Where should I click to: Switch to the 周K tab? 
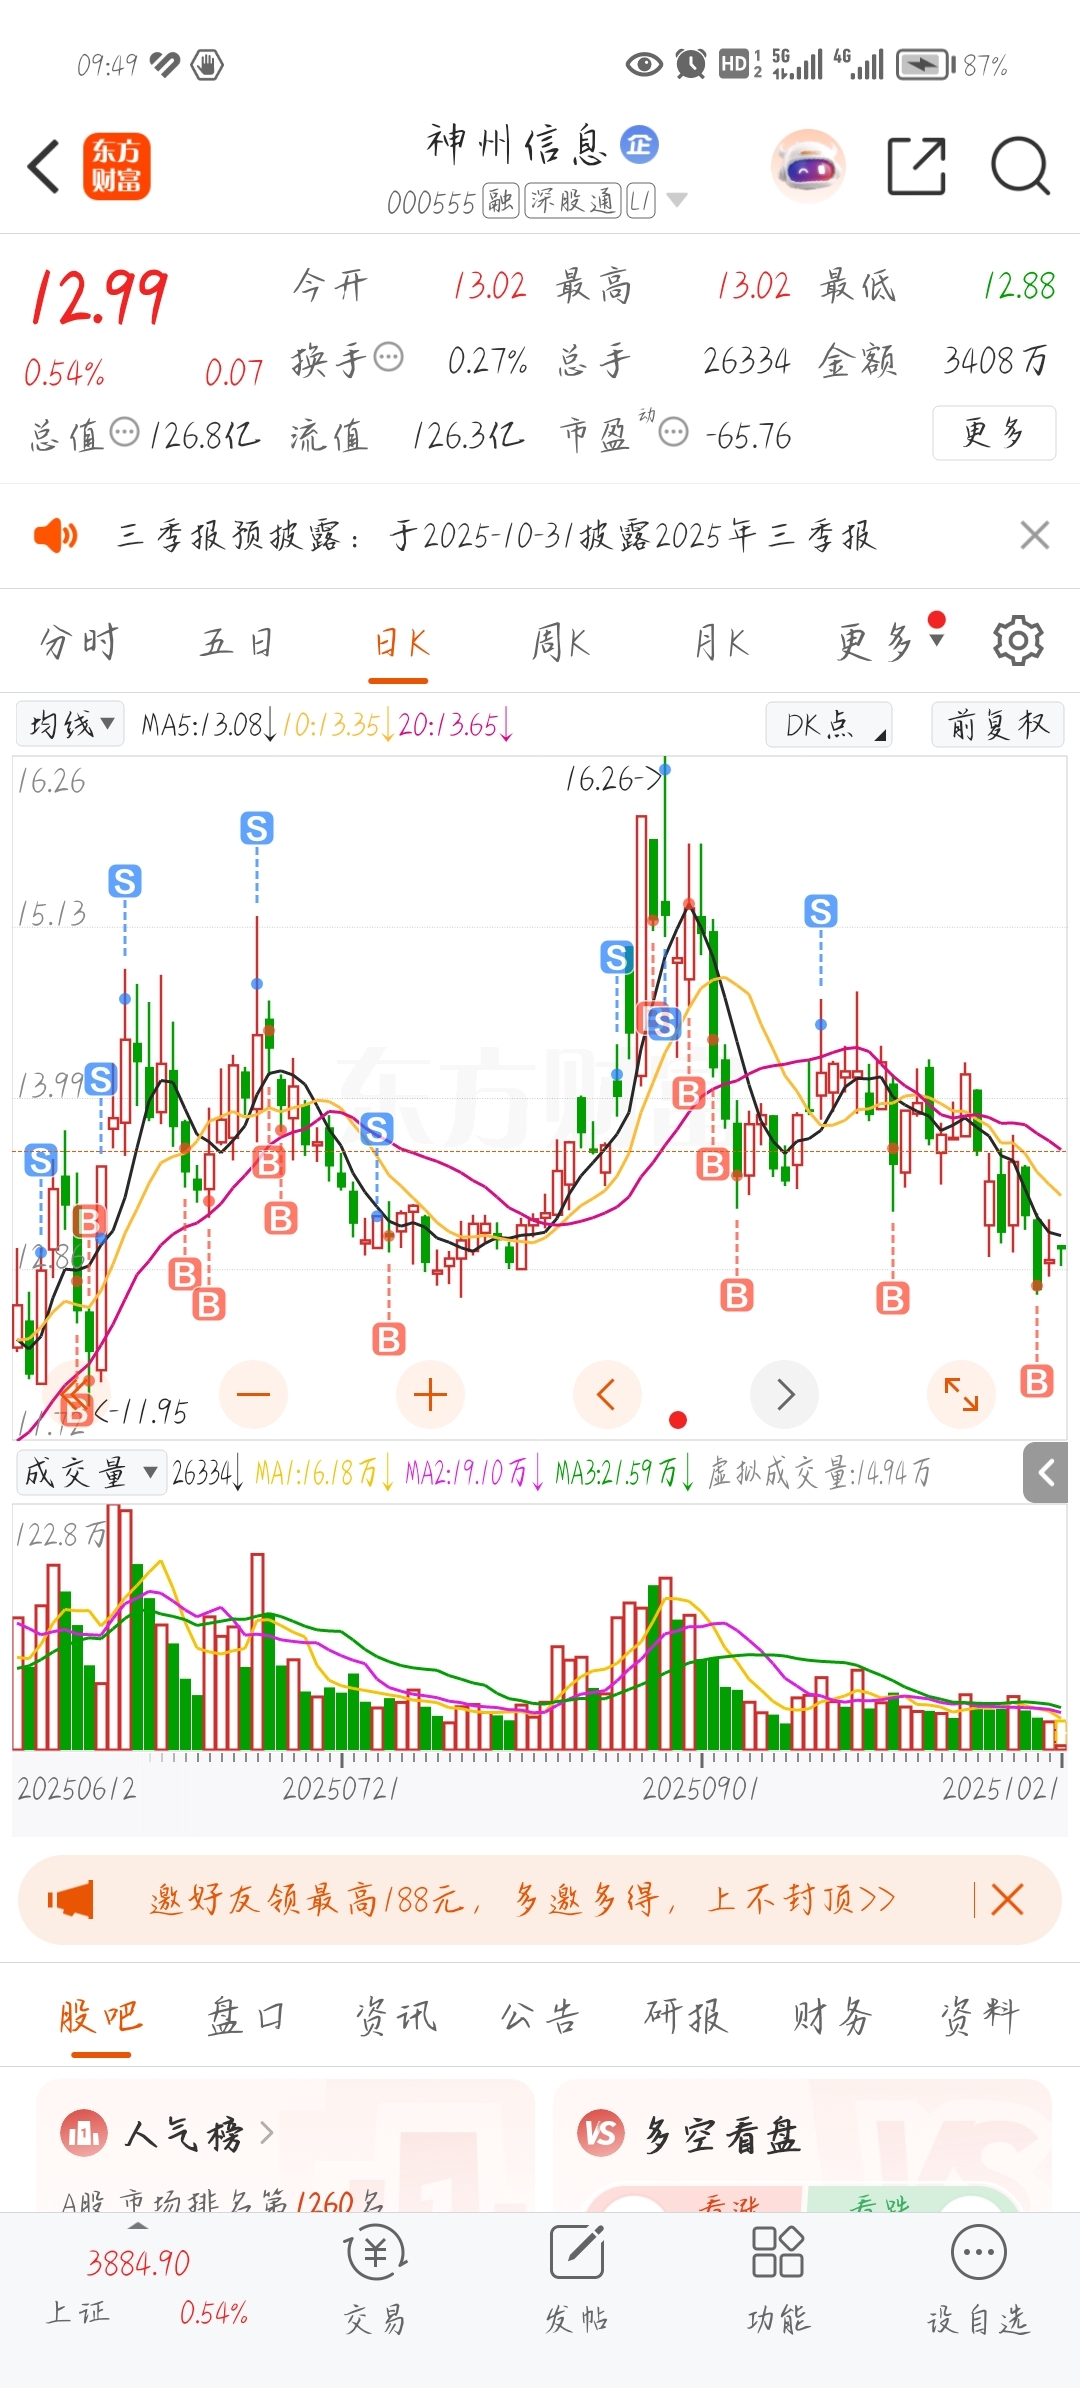pos(561,641)
